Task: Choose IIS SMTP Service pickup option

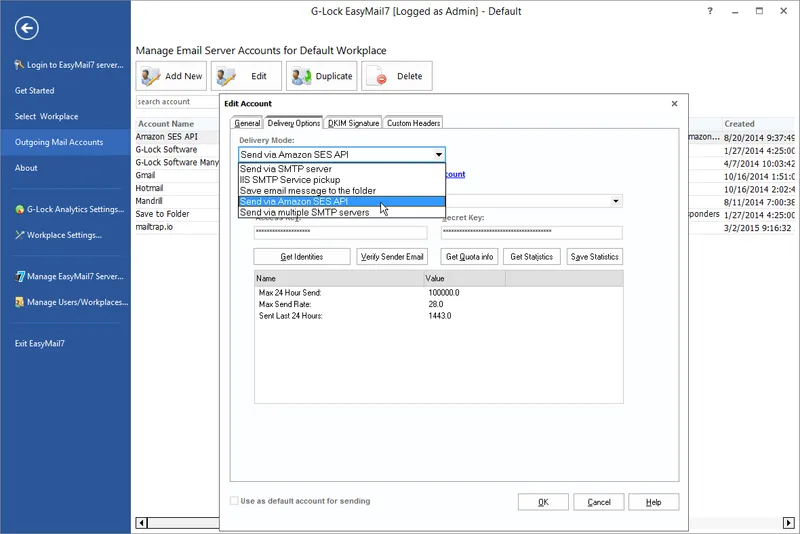Action: click(x=341, y=180)
